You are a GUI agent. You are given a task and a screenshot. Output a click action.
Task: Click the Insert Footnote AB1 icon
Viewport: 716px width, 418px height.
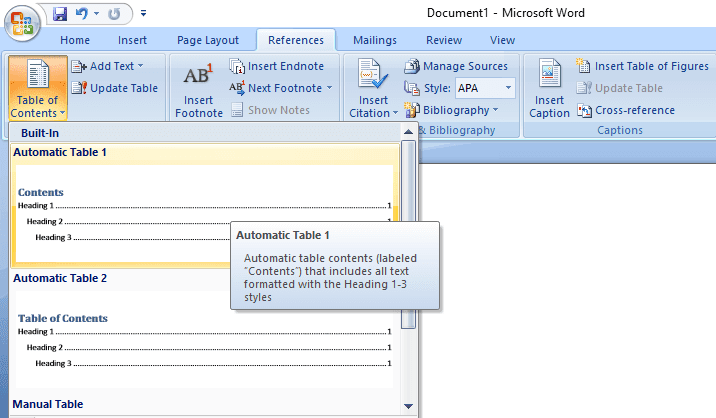198,75
